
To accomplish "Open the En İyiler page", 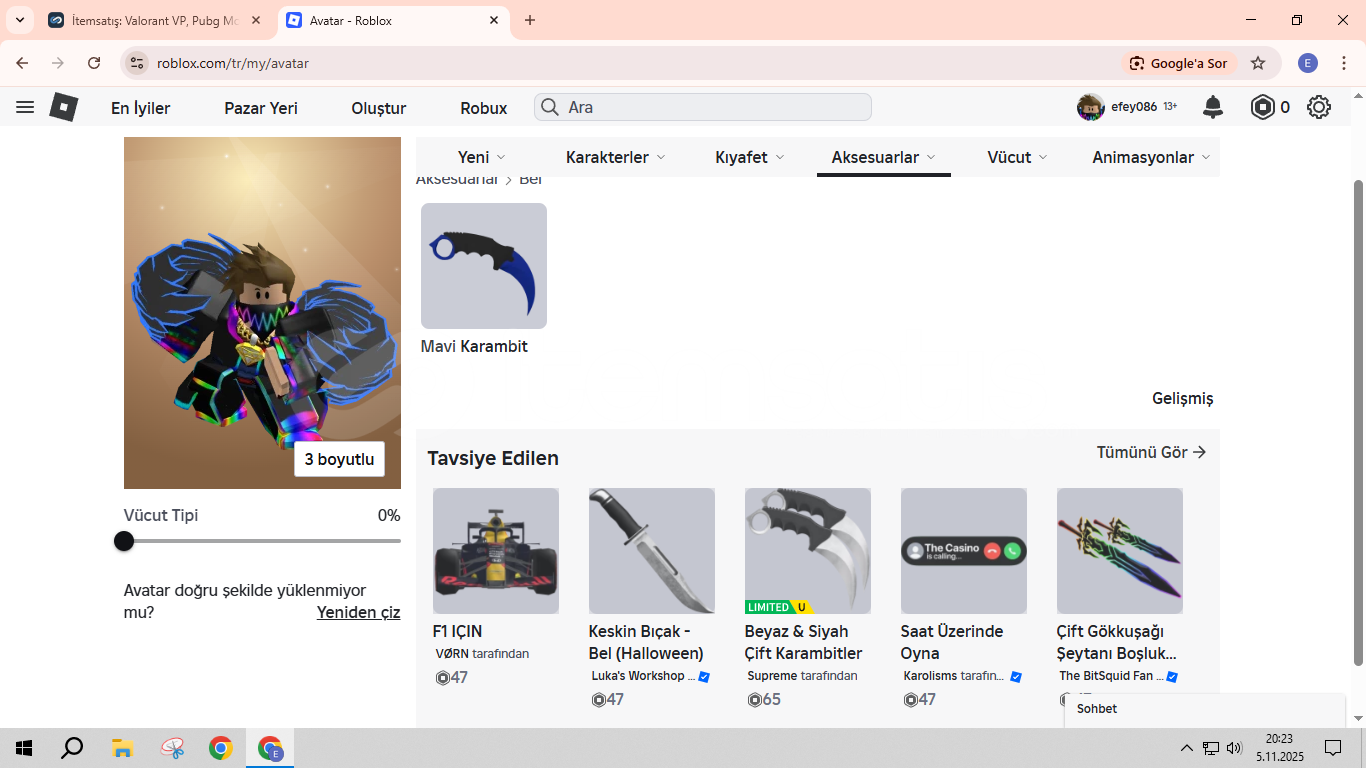I will 141,108.
